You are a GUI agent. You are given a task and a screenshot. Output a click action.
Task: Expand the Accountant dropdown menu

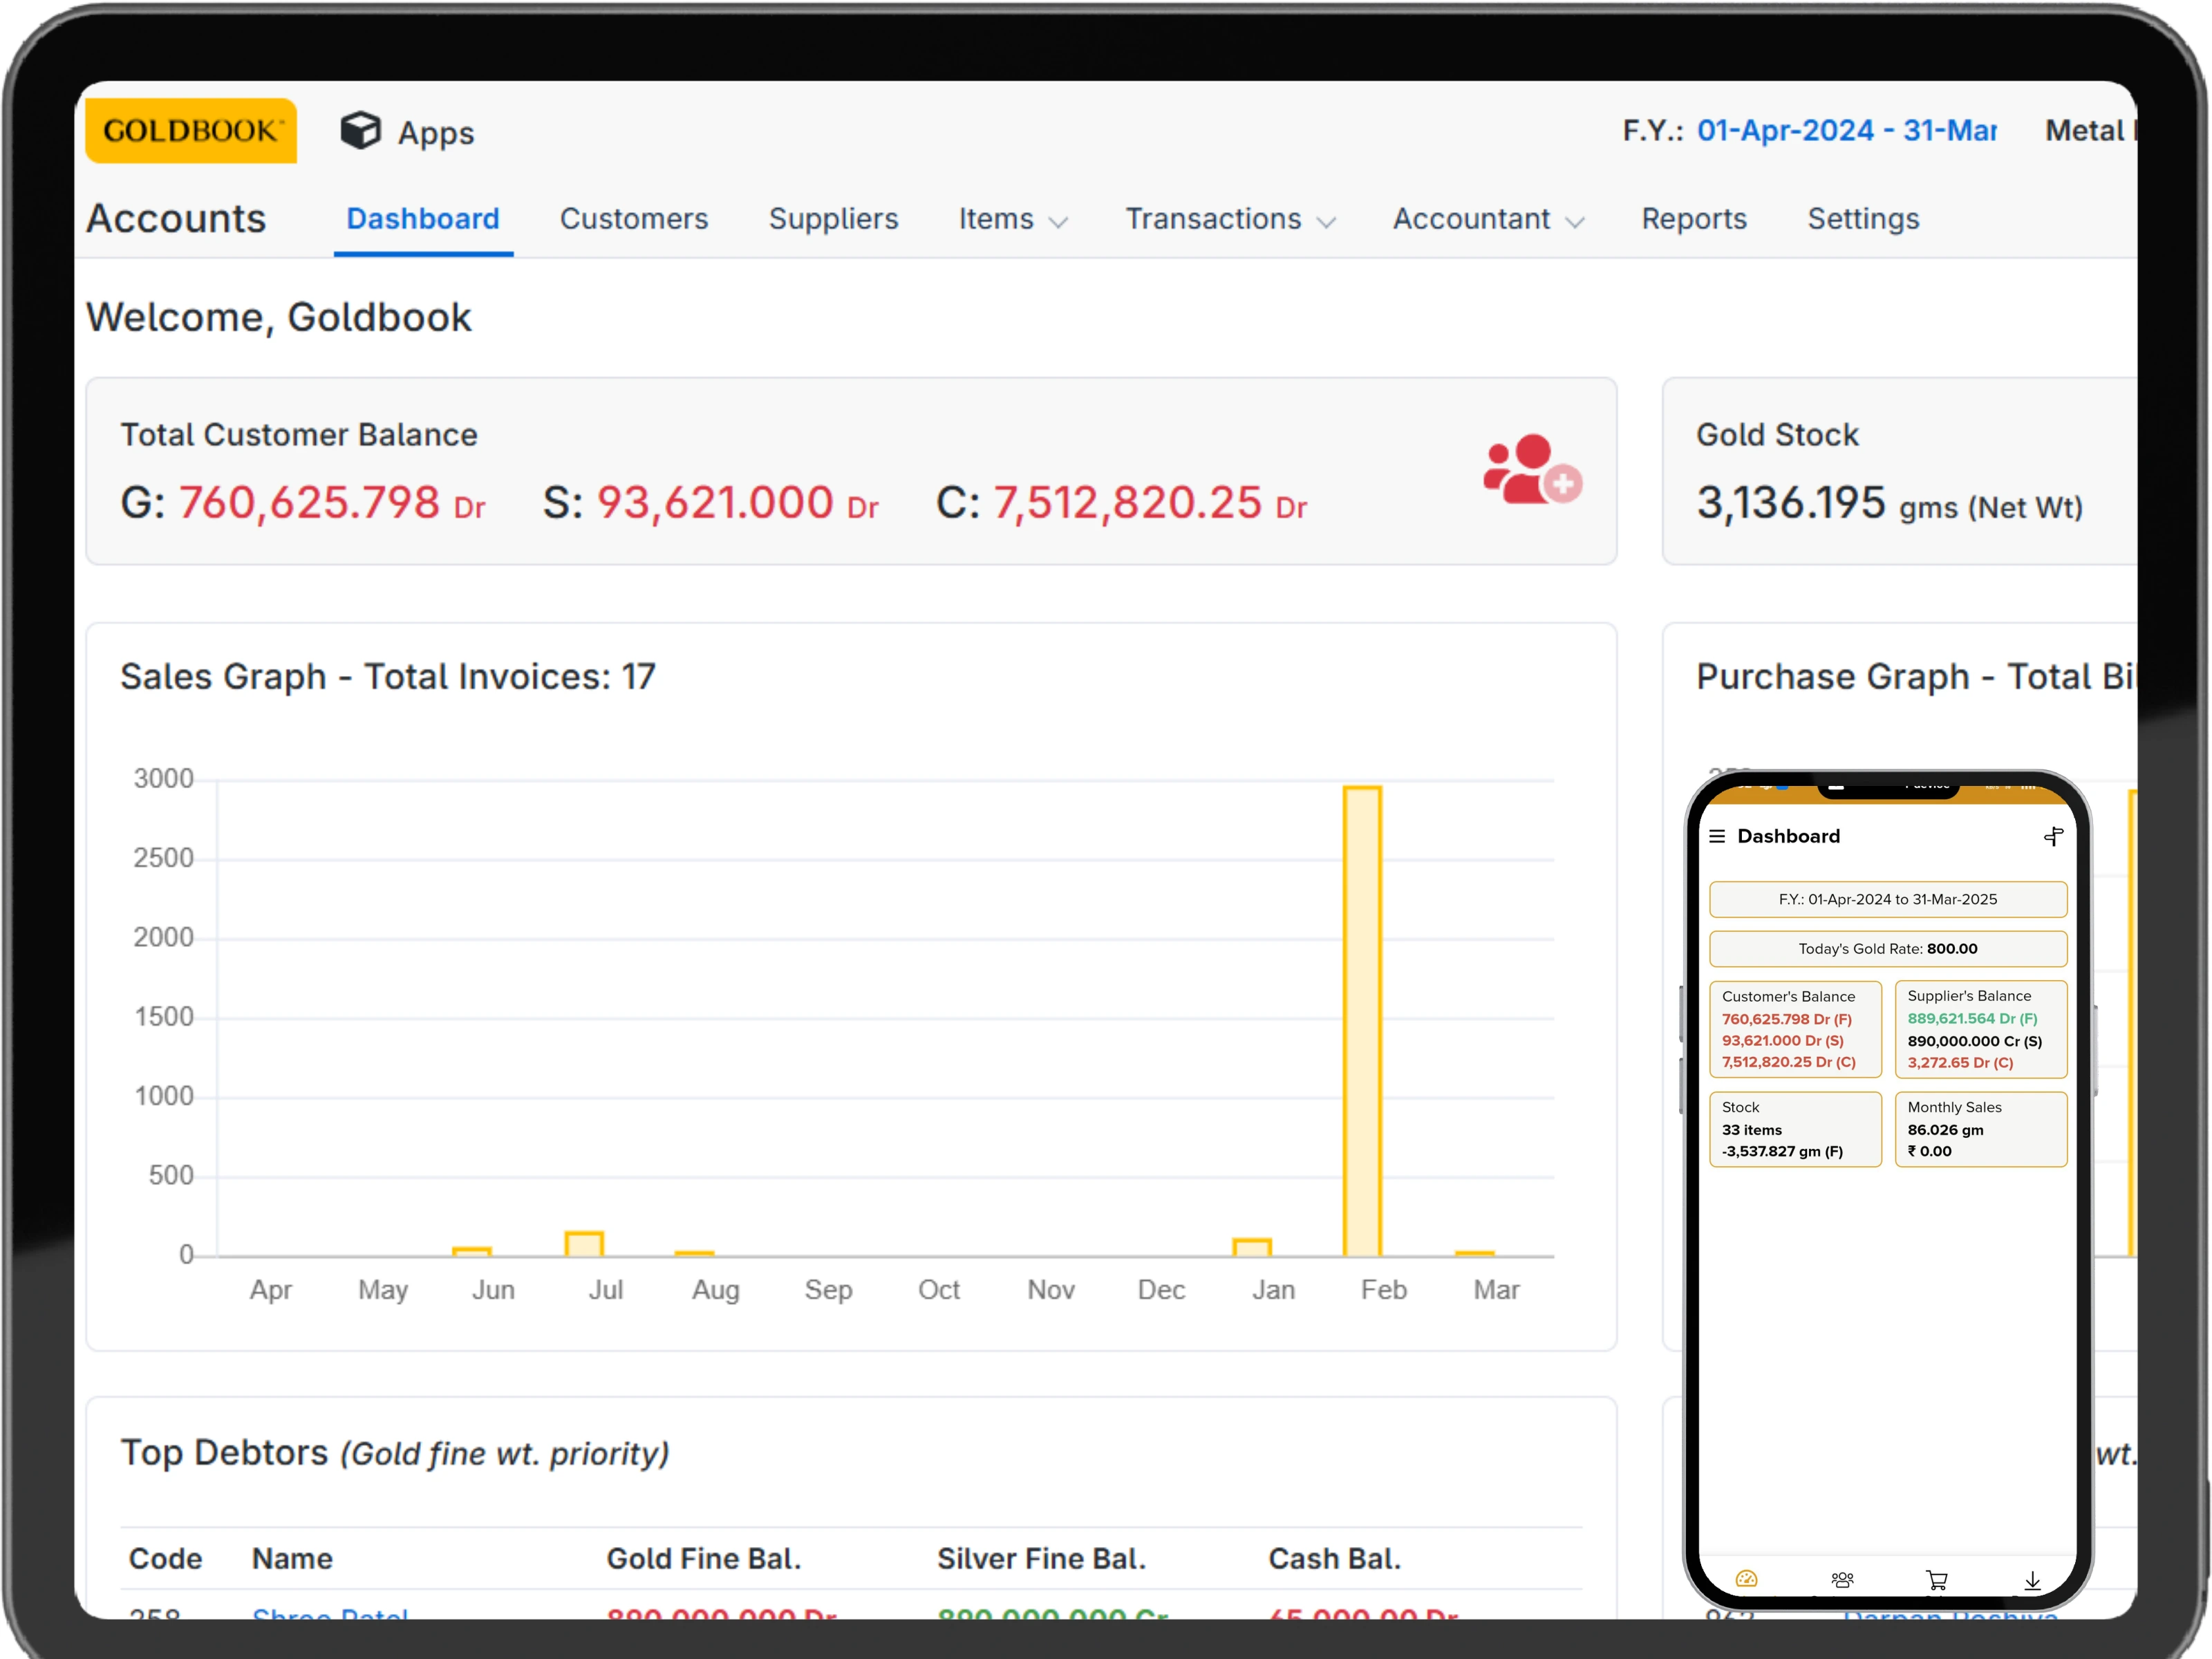tap(1487, 219)
